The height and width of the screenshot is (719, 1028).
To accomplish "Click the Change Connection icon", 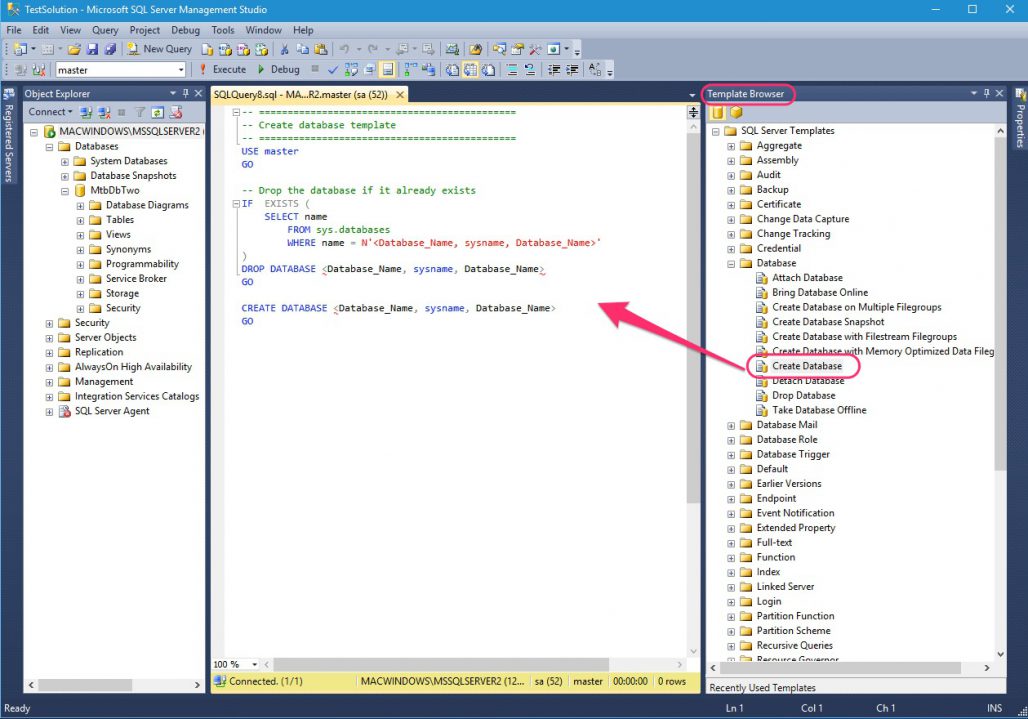I will tap(39, 69).
